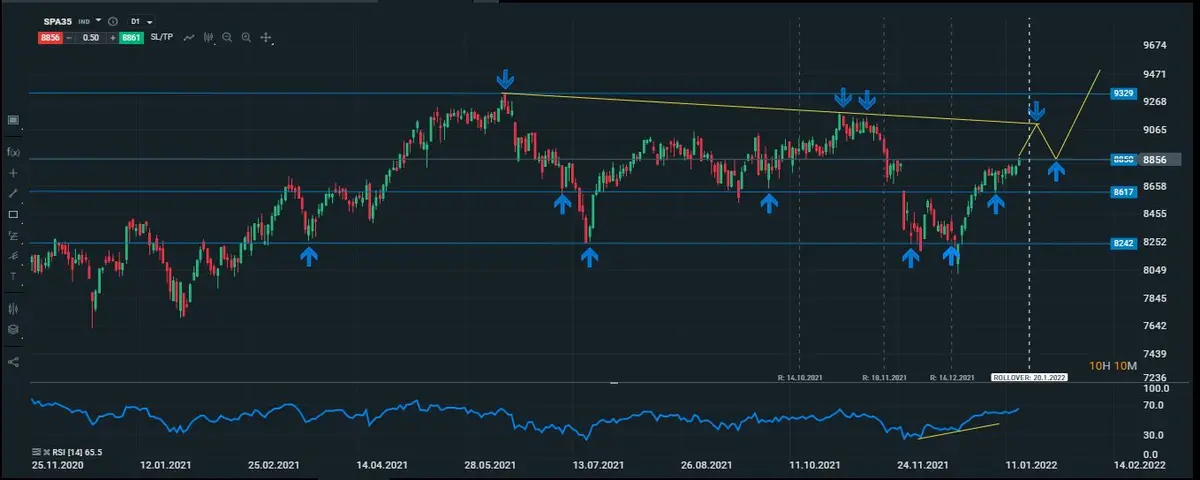Select the rectangle shape tool

click(14, 214)
